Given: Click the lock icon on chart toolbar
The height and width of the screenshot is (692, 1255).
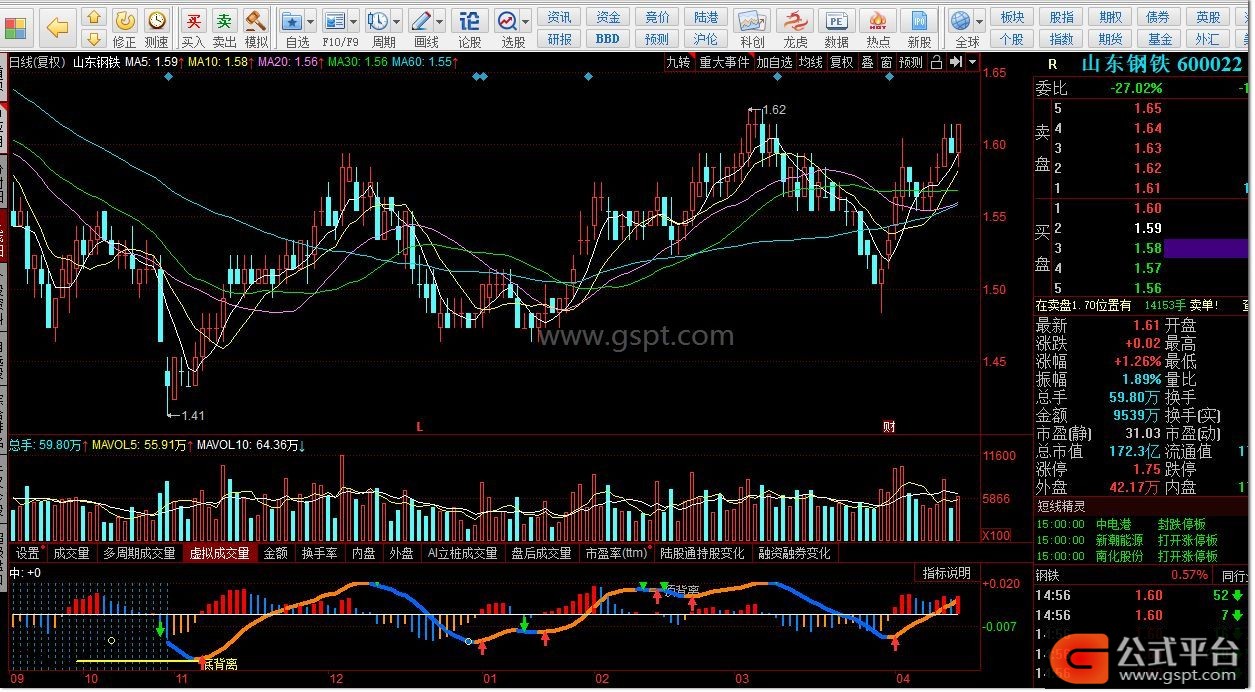Looking at the screenshot, I should (x=936, y=62).
